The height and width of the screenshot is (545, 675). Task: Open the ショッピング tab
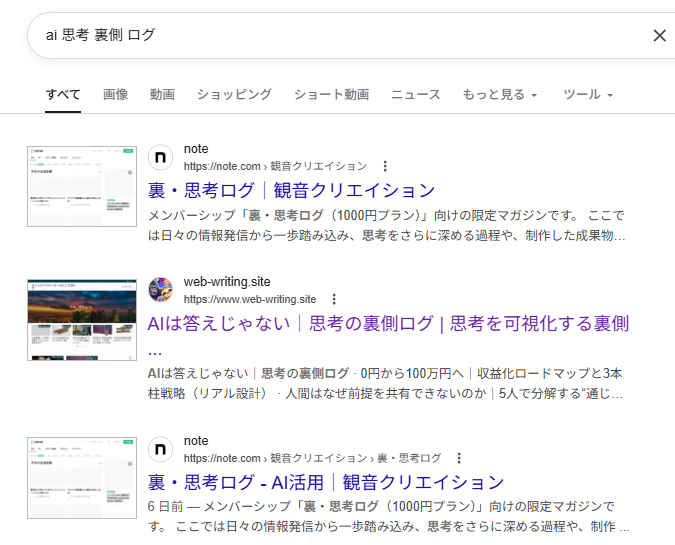[x=234, y=95]
